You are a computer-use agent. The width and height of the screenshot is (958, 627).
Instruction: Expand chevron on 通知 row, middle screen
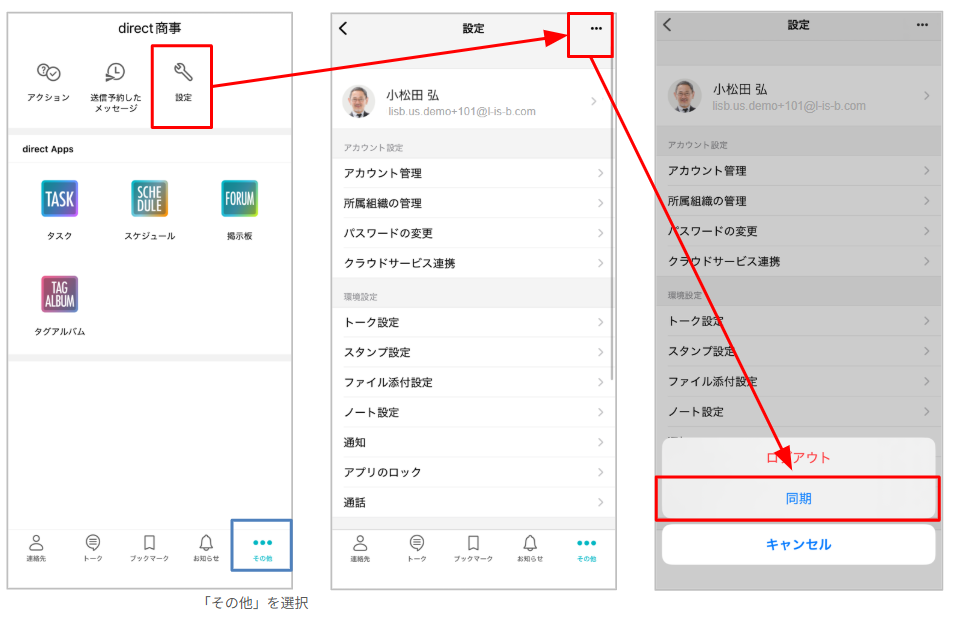(x=601, y=442)
